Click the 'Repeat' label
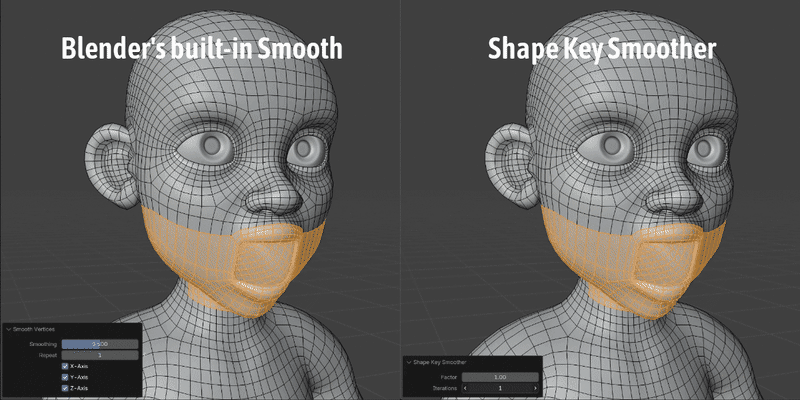Screen dimensions: 800x400 48,355
